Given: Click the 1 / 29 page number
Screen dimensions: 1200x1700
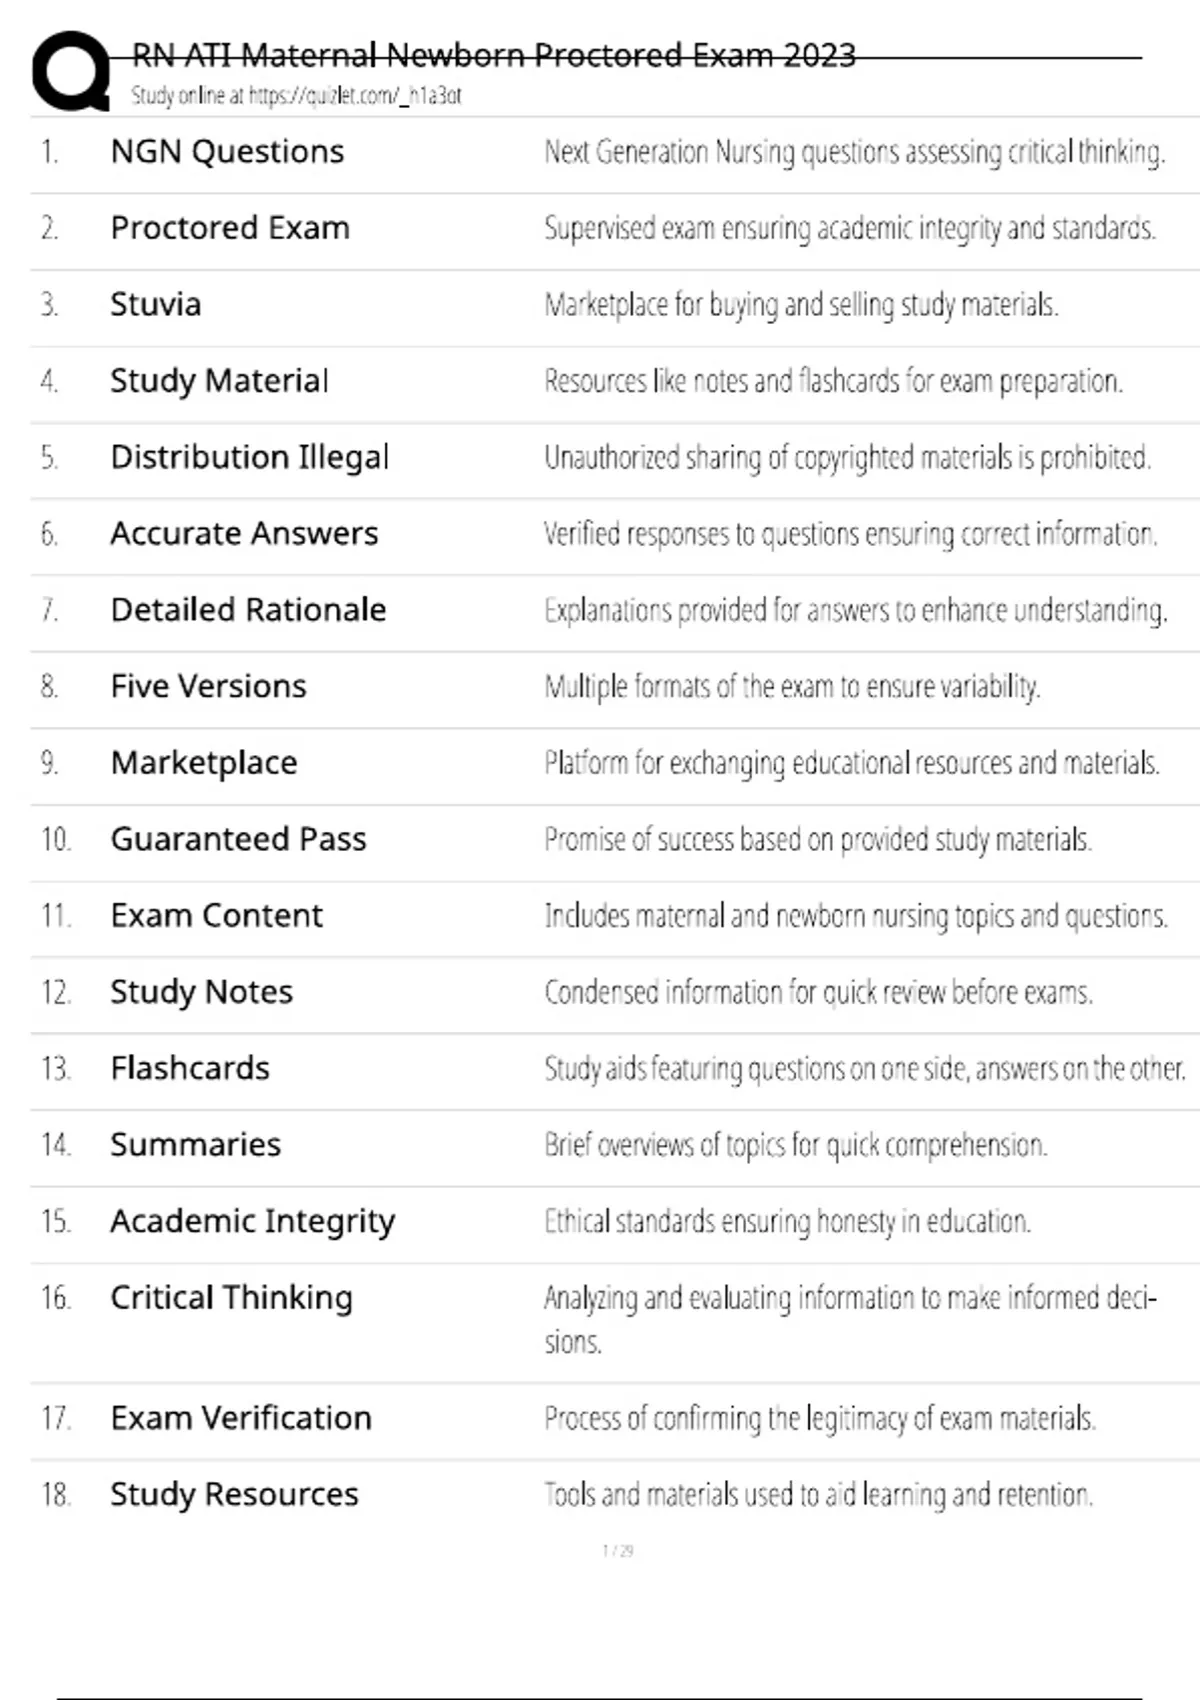Looking at the screenshot, I should click(x=618, y=1551).
